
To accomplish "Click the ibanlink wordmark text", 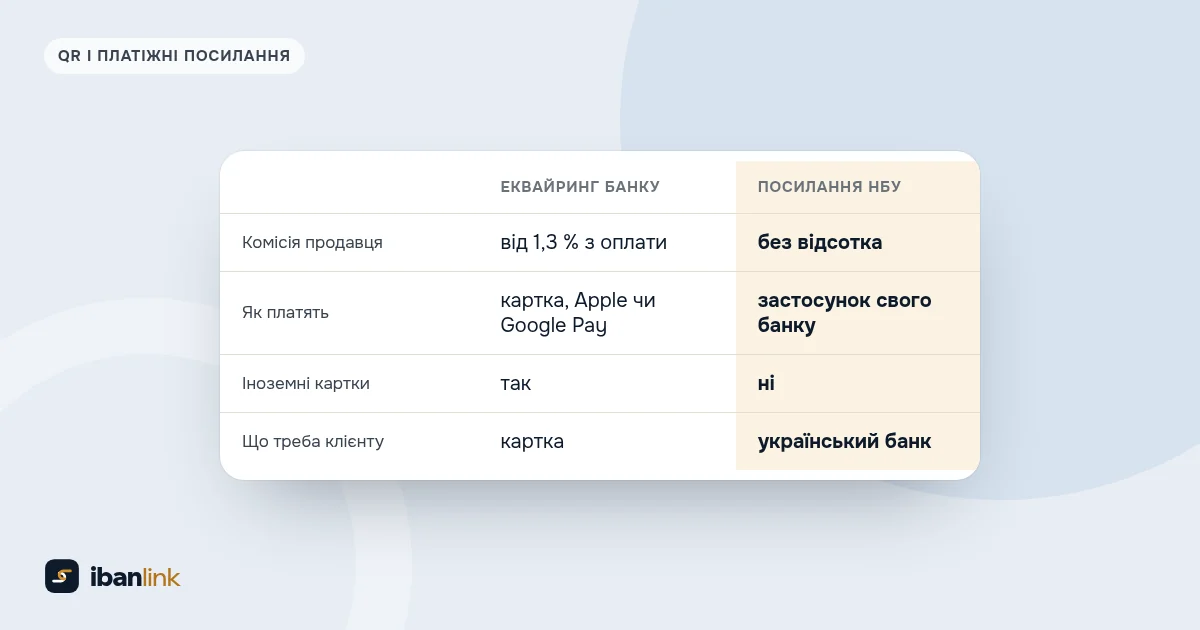I will [x=135, y=577].
